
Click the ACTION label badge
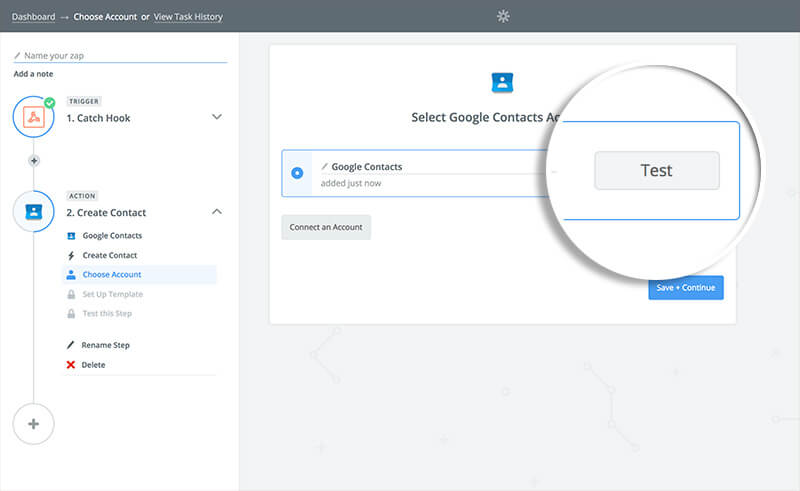click(x=82, y=196)
